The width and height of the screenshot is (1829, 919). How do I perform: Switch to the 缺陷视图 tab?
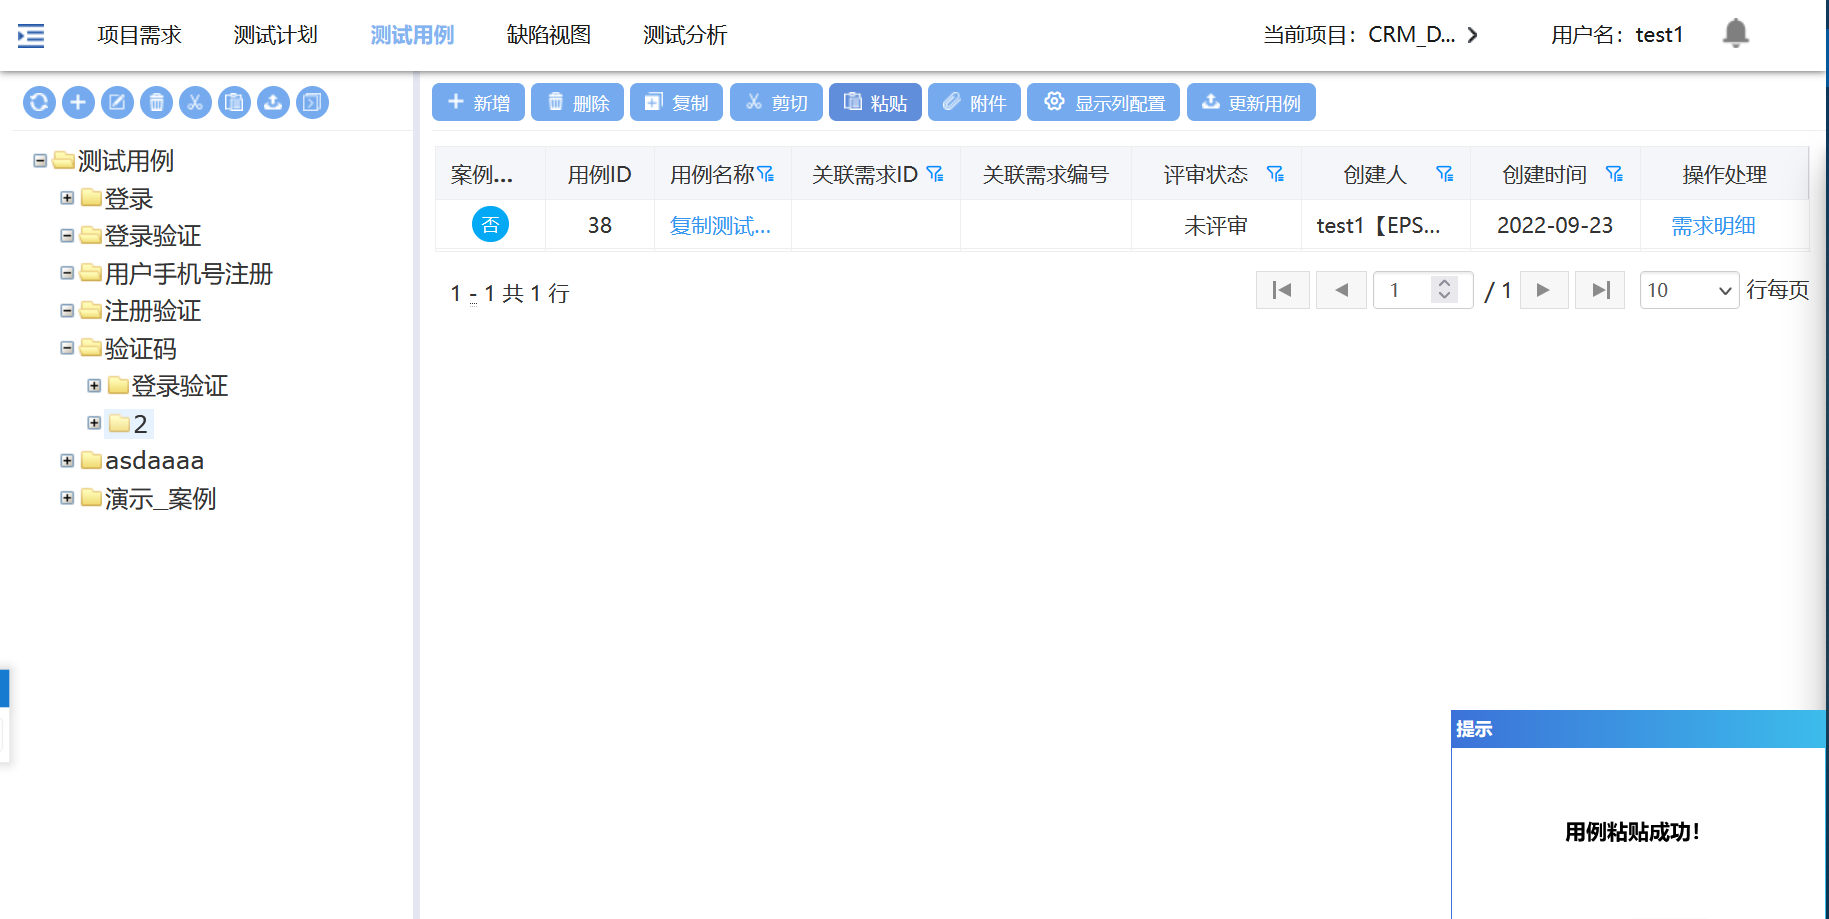click(x=548, y=35)
